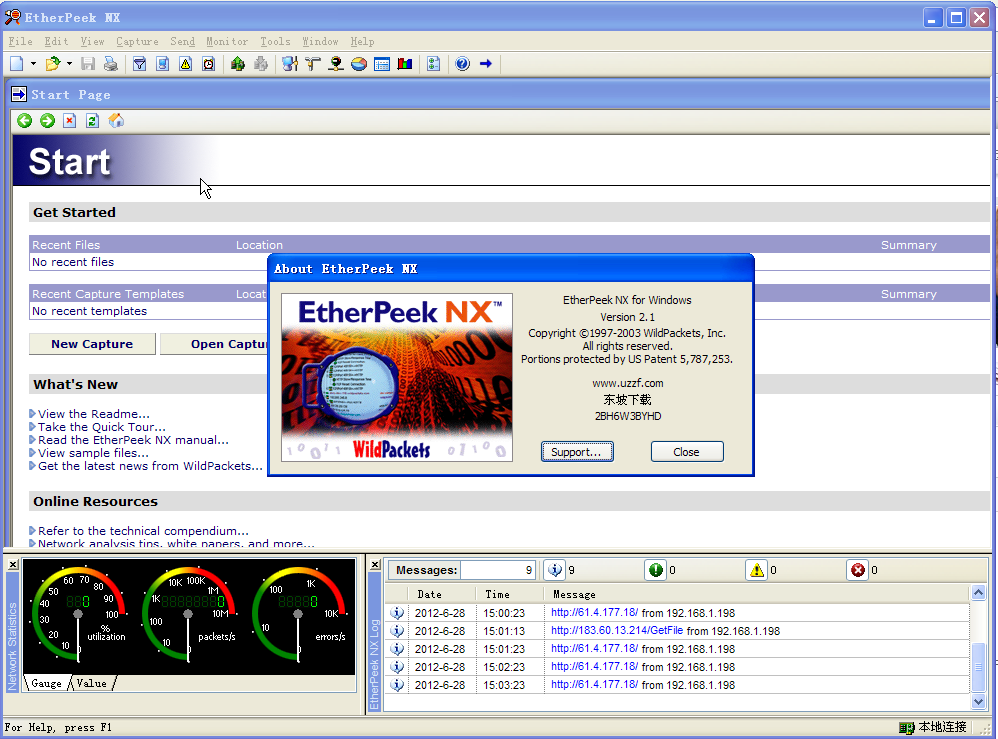Expand the dropdown arrow beside Open folder
998x739 pixels.
[69, 64]
